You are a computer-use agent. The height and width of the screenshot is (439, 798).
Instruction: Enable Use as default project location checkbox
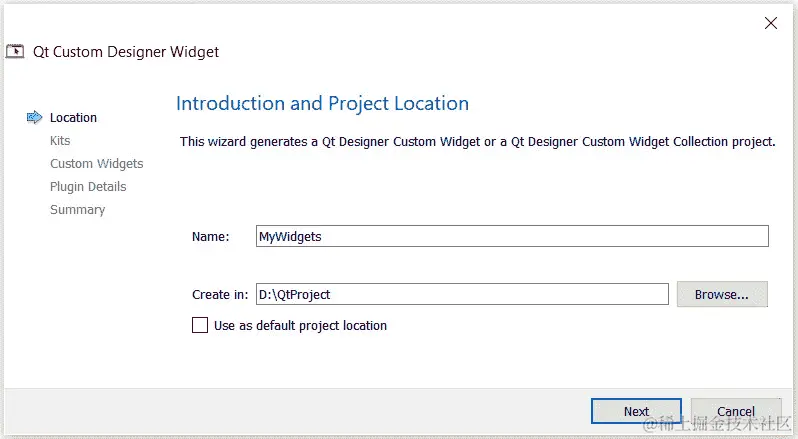click(x=200, y=325)
